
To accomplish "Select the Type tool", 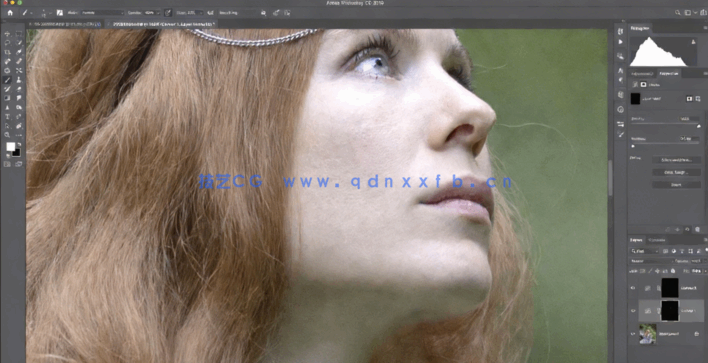I will tap(7, 116).
